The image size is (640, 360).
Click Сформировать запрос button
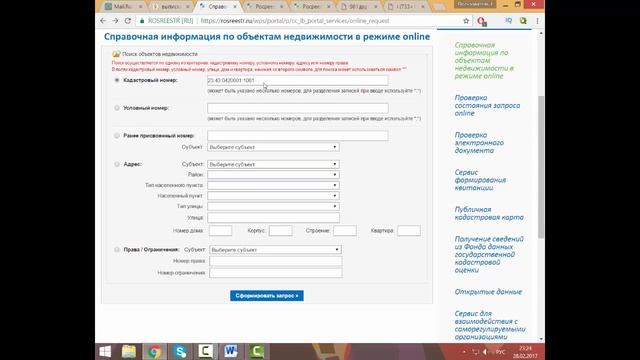[x=267, y=296]
